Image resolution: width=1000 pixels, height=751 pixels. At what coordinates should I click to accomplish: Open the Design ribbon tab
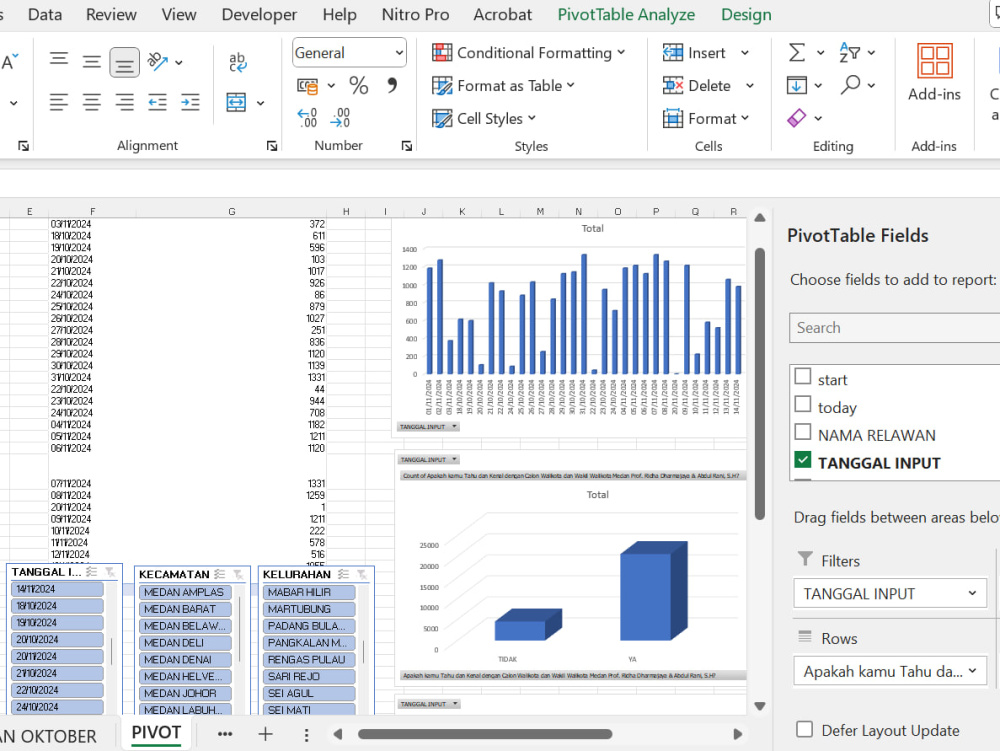point(746,15)
